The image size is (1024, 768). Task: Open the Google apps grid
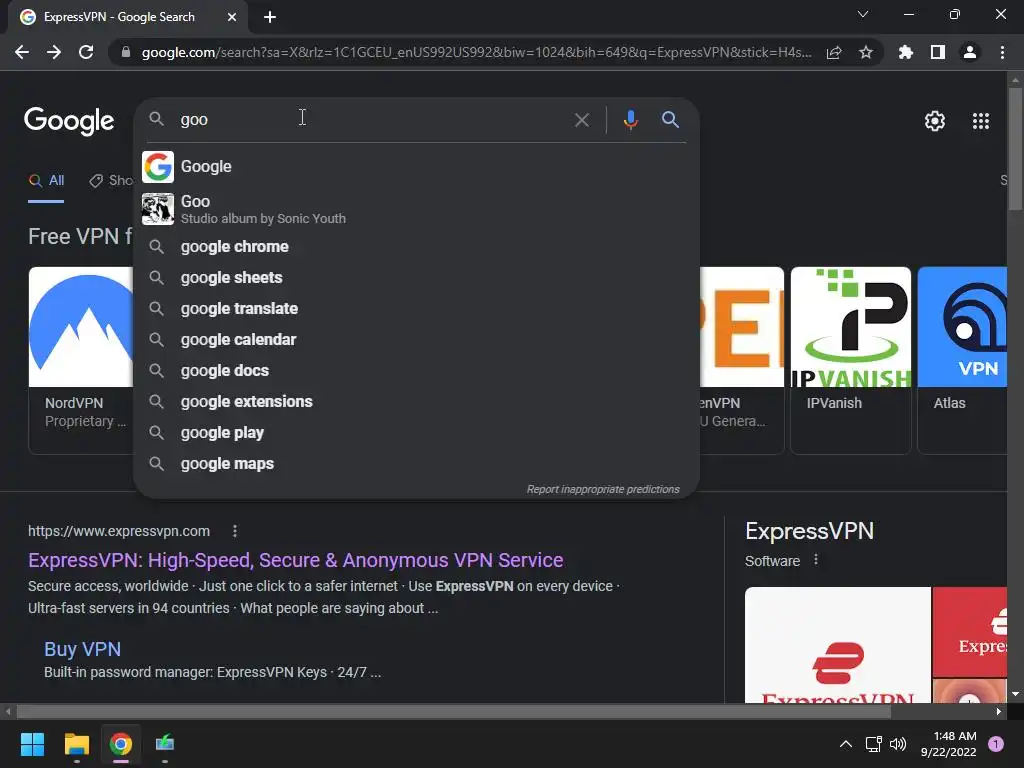point(981,121)
